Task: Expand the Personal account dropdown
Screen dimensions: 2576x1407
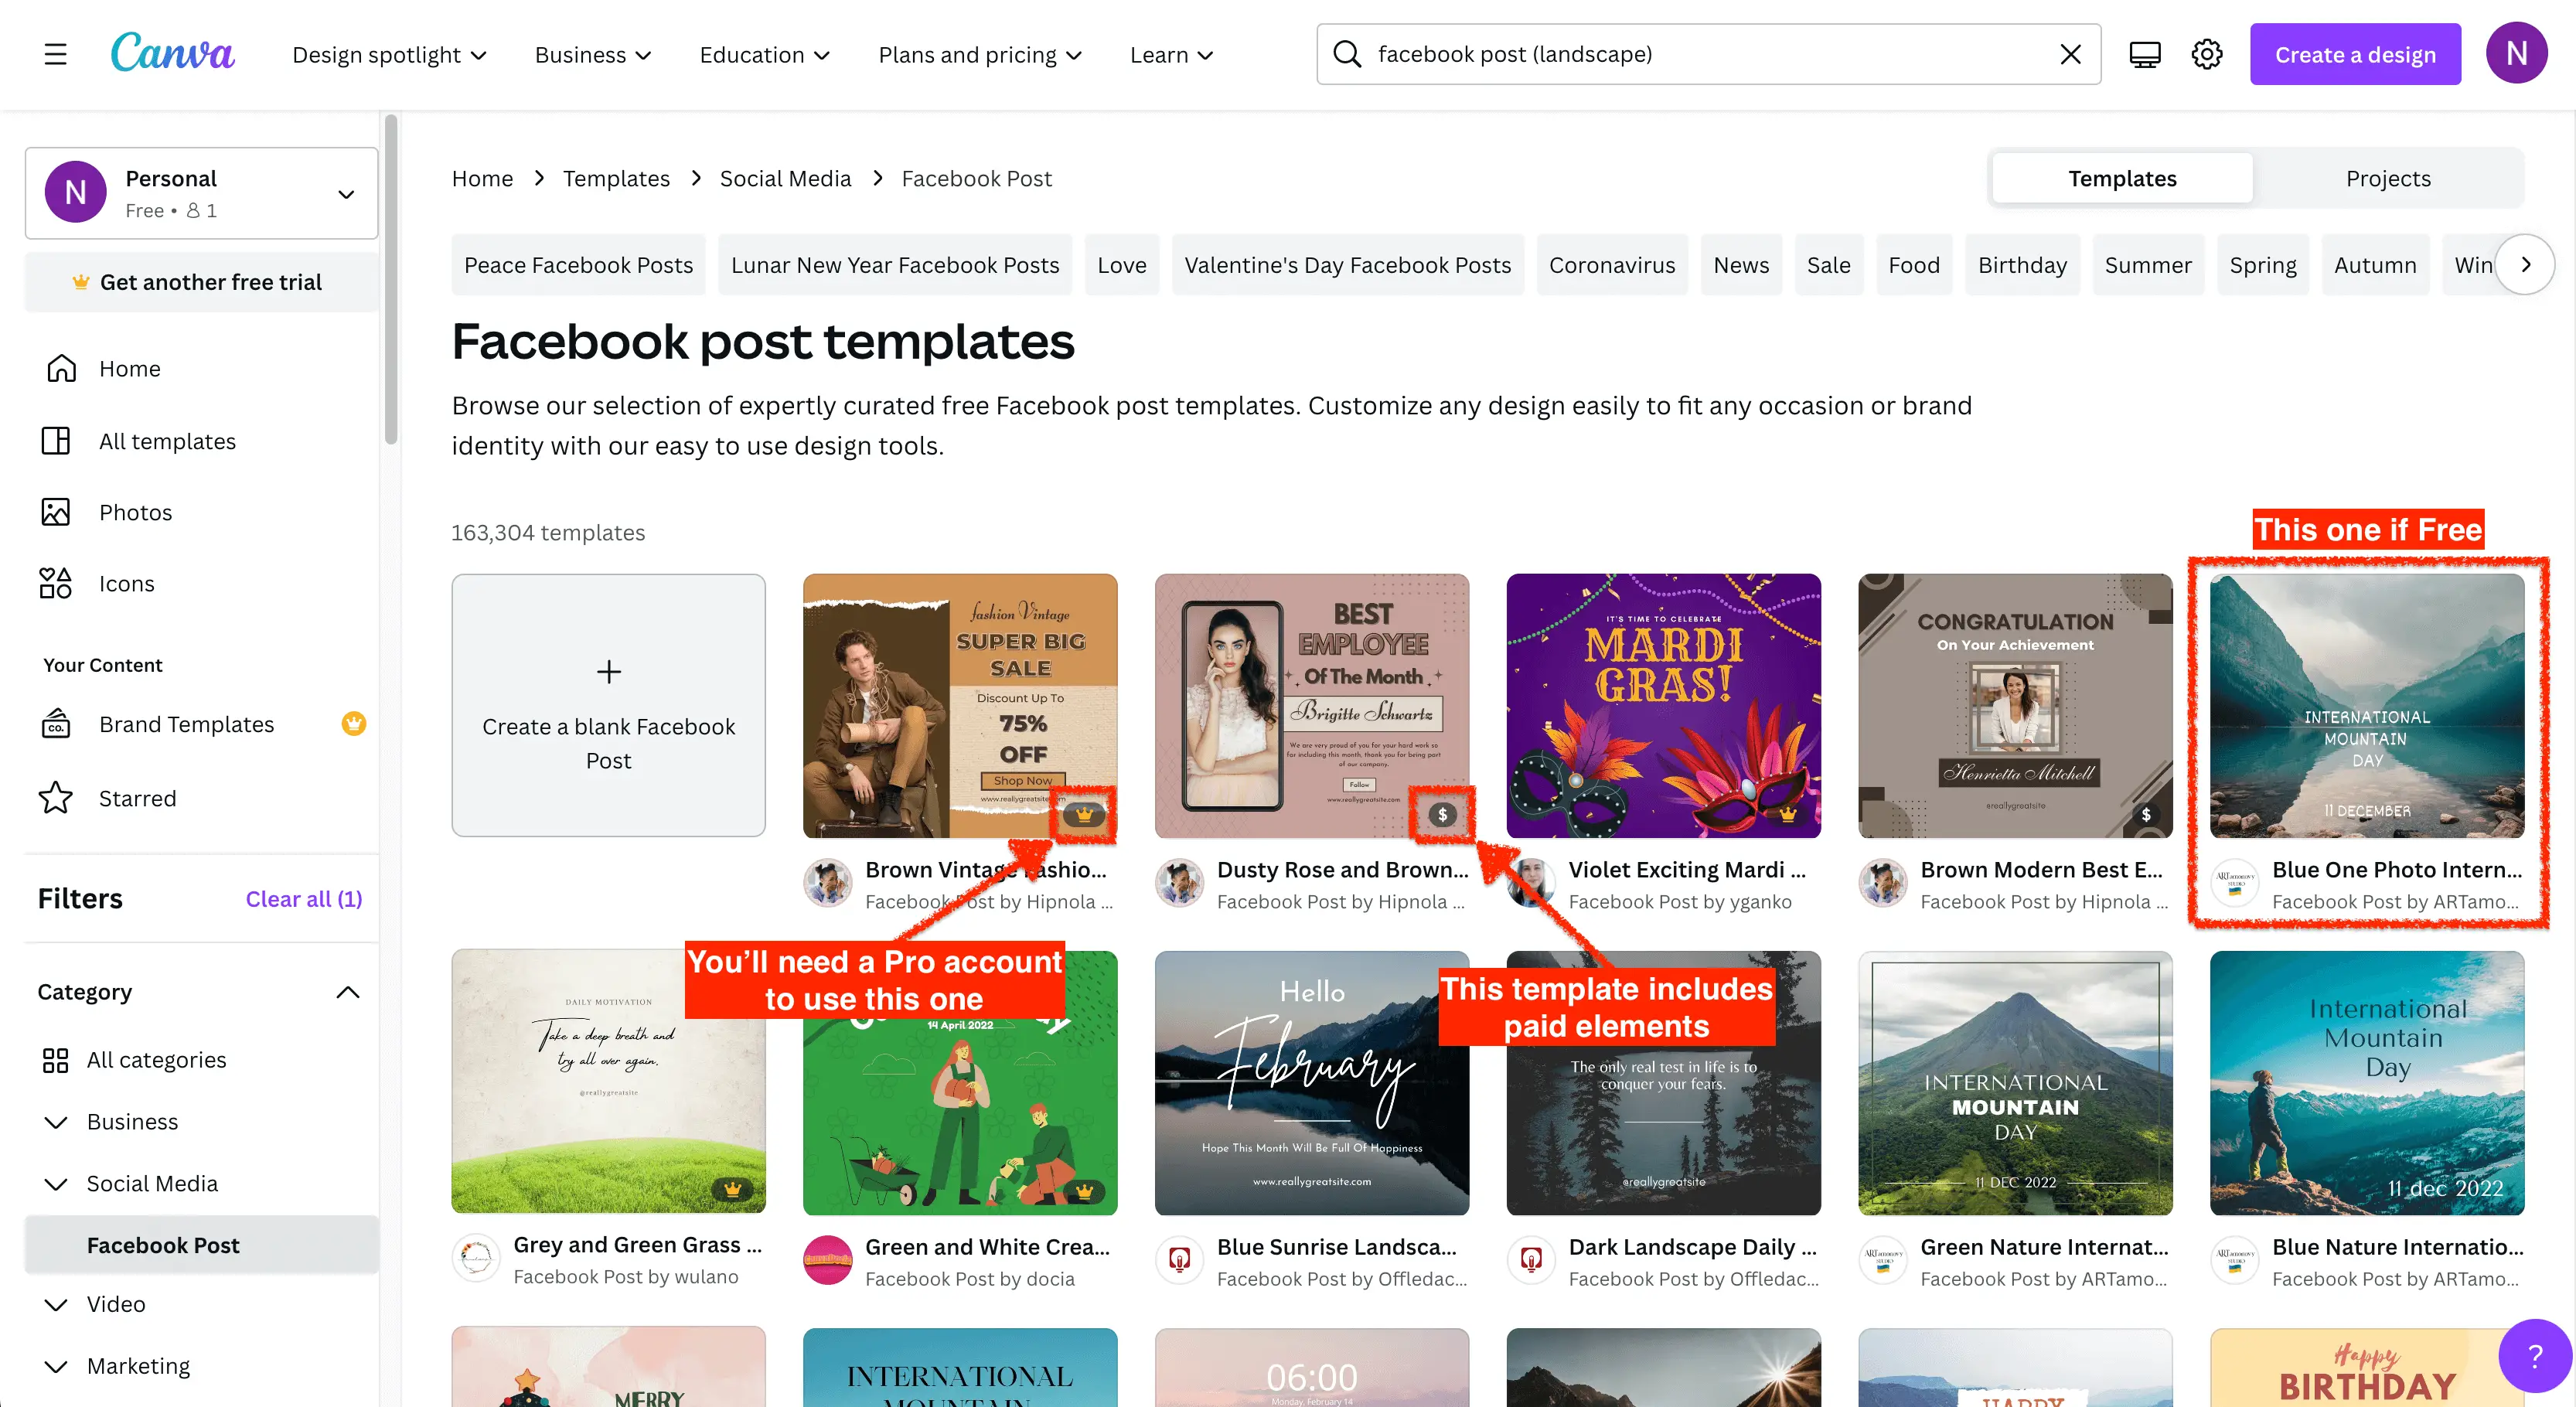Action: coord(346,194)
